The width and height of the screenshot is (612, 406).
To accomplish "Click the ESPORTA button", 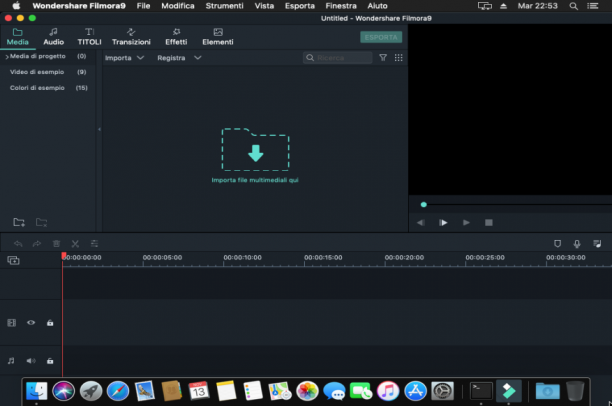I will click(381, 37).
